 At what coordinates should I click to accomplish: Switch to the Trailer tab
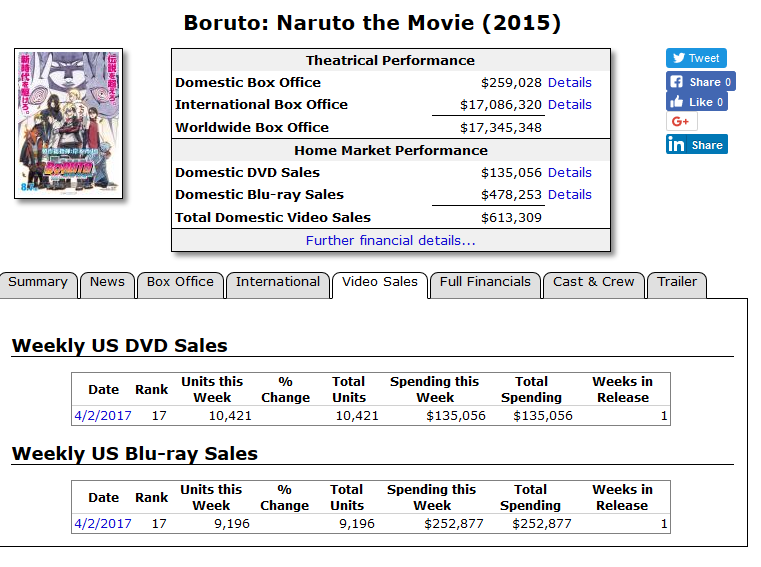pyautogui.click(x=677, y=282)
